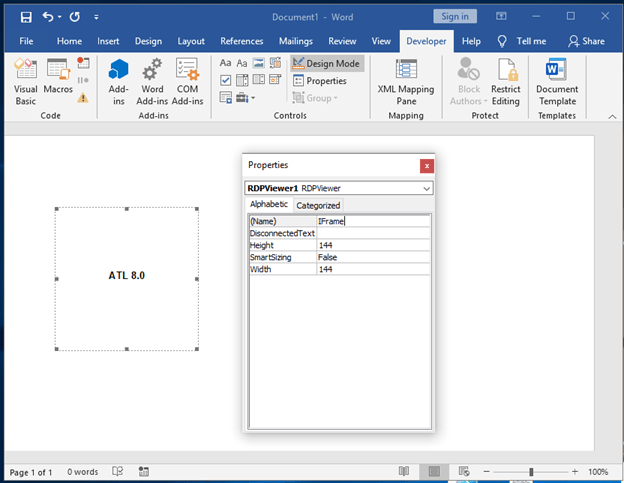Switch to Read Mode view
This screenshot has height=483, width=624.
click(x=404, y=471)
